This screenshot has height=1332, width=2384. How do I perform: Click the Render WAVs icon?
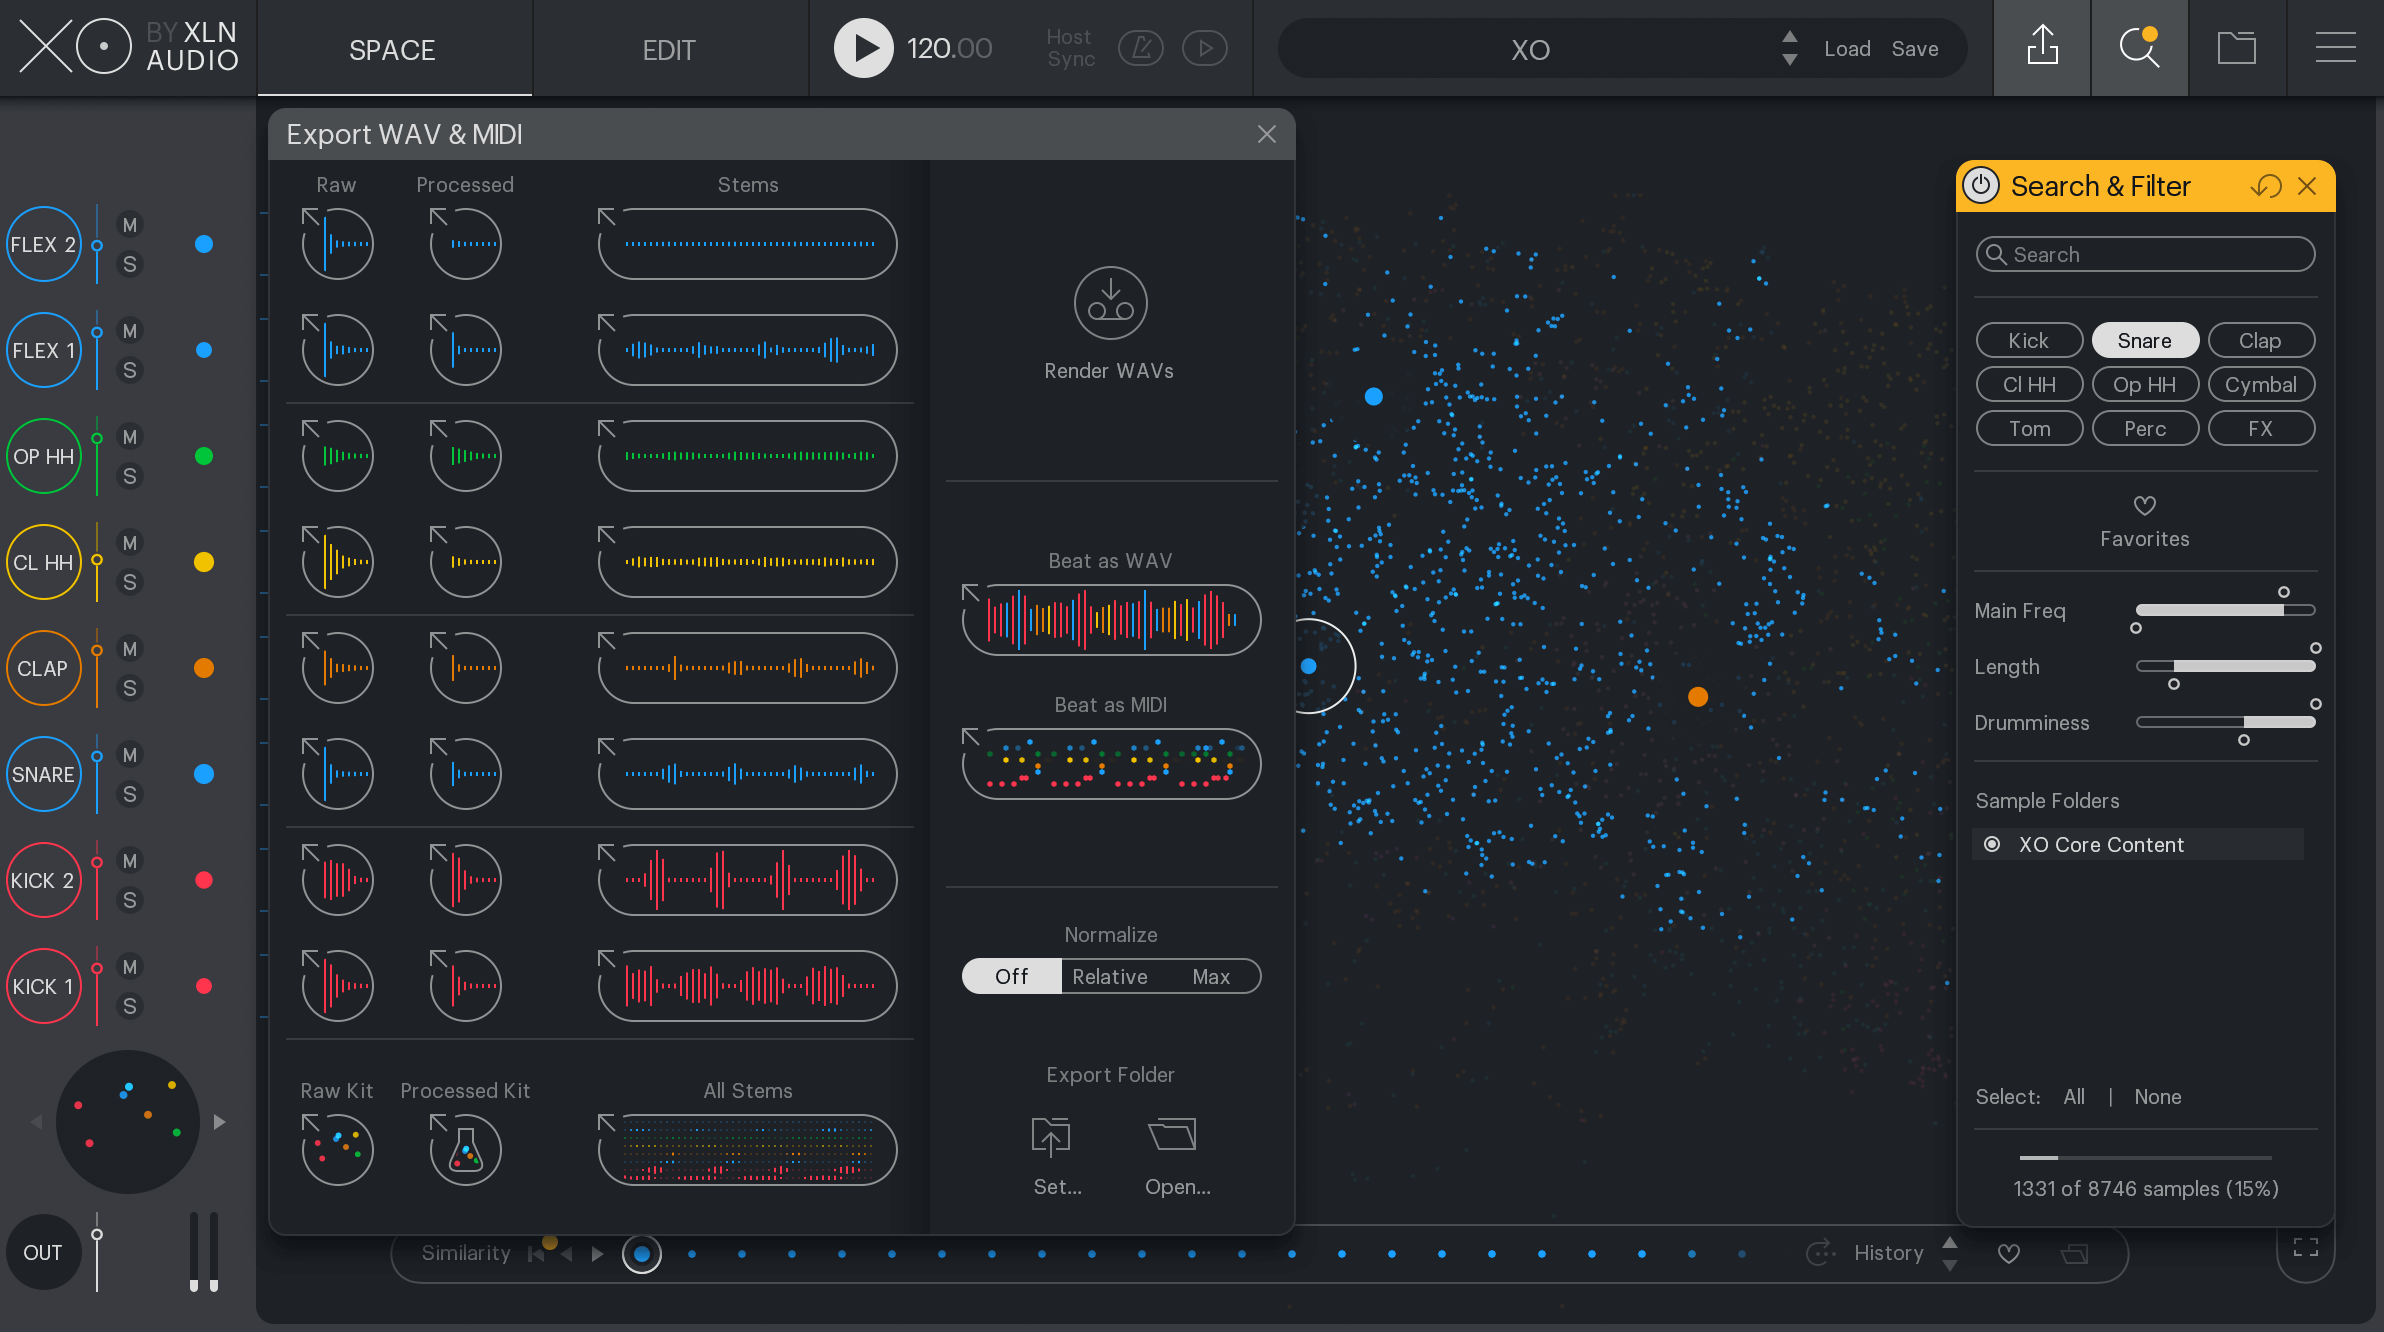click(x=1110, y=303)
